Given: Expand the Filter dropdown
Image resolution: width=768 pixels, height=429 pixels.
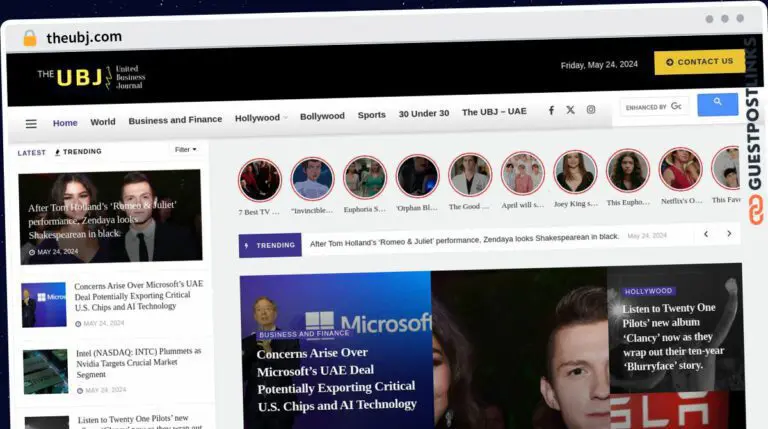Looking at the screenshot, I should coord(186,150).
